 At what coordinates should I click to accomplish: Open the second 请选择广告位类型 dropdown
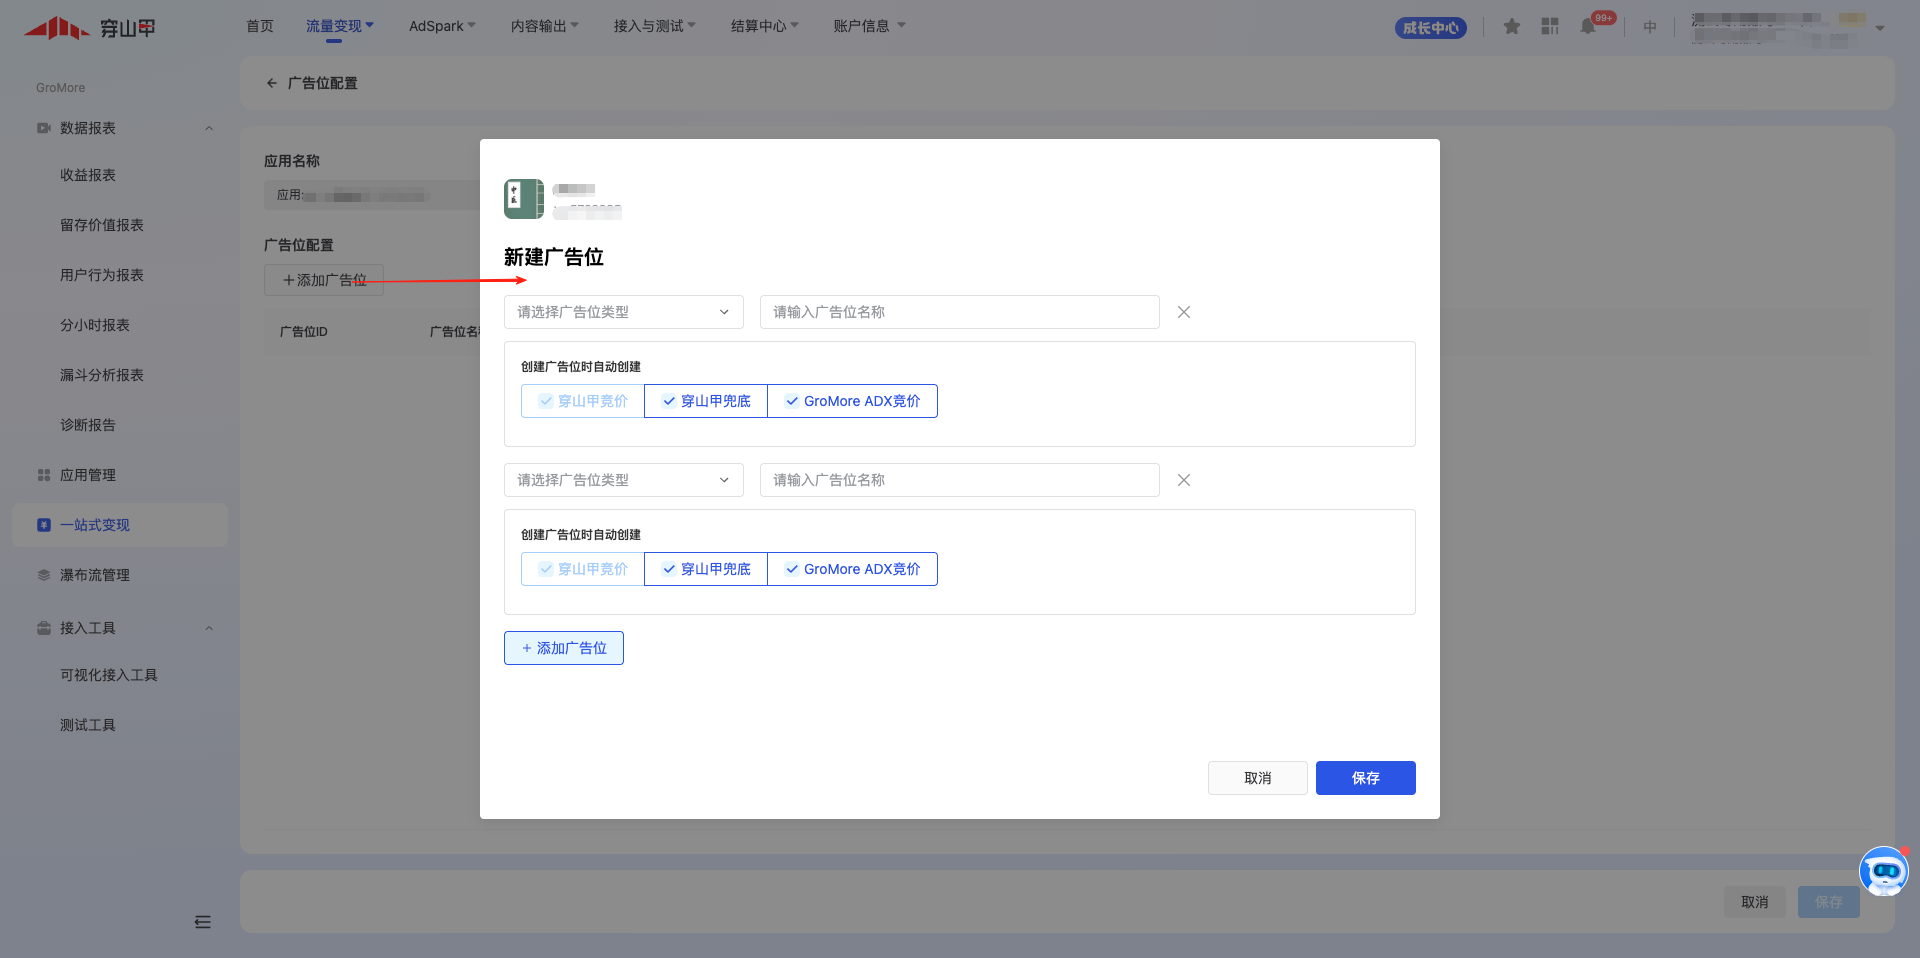pos(623,480)
